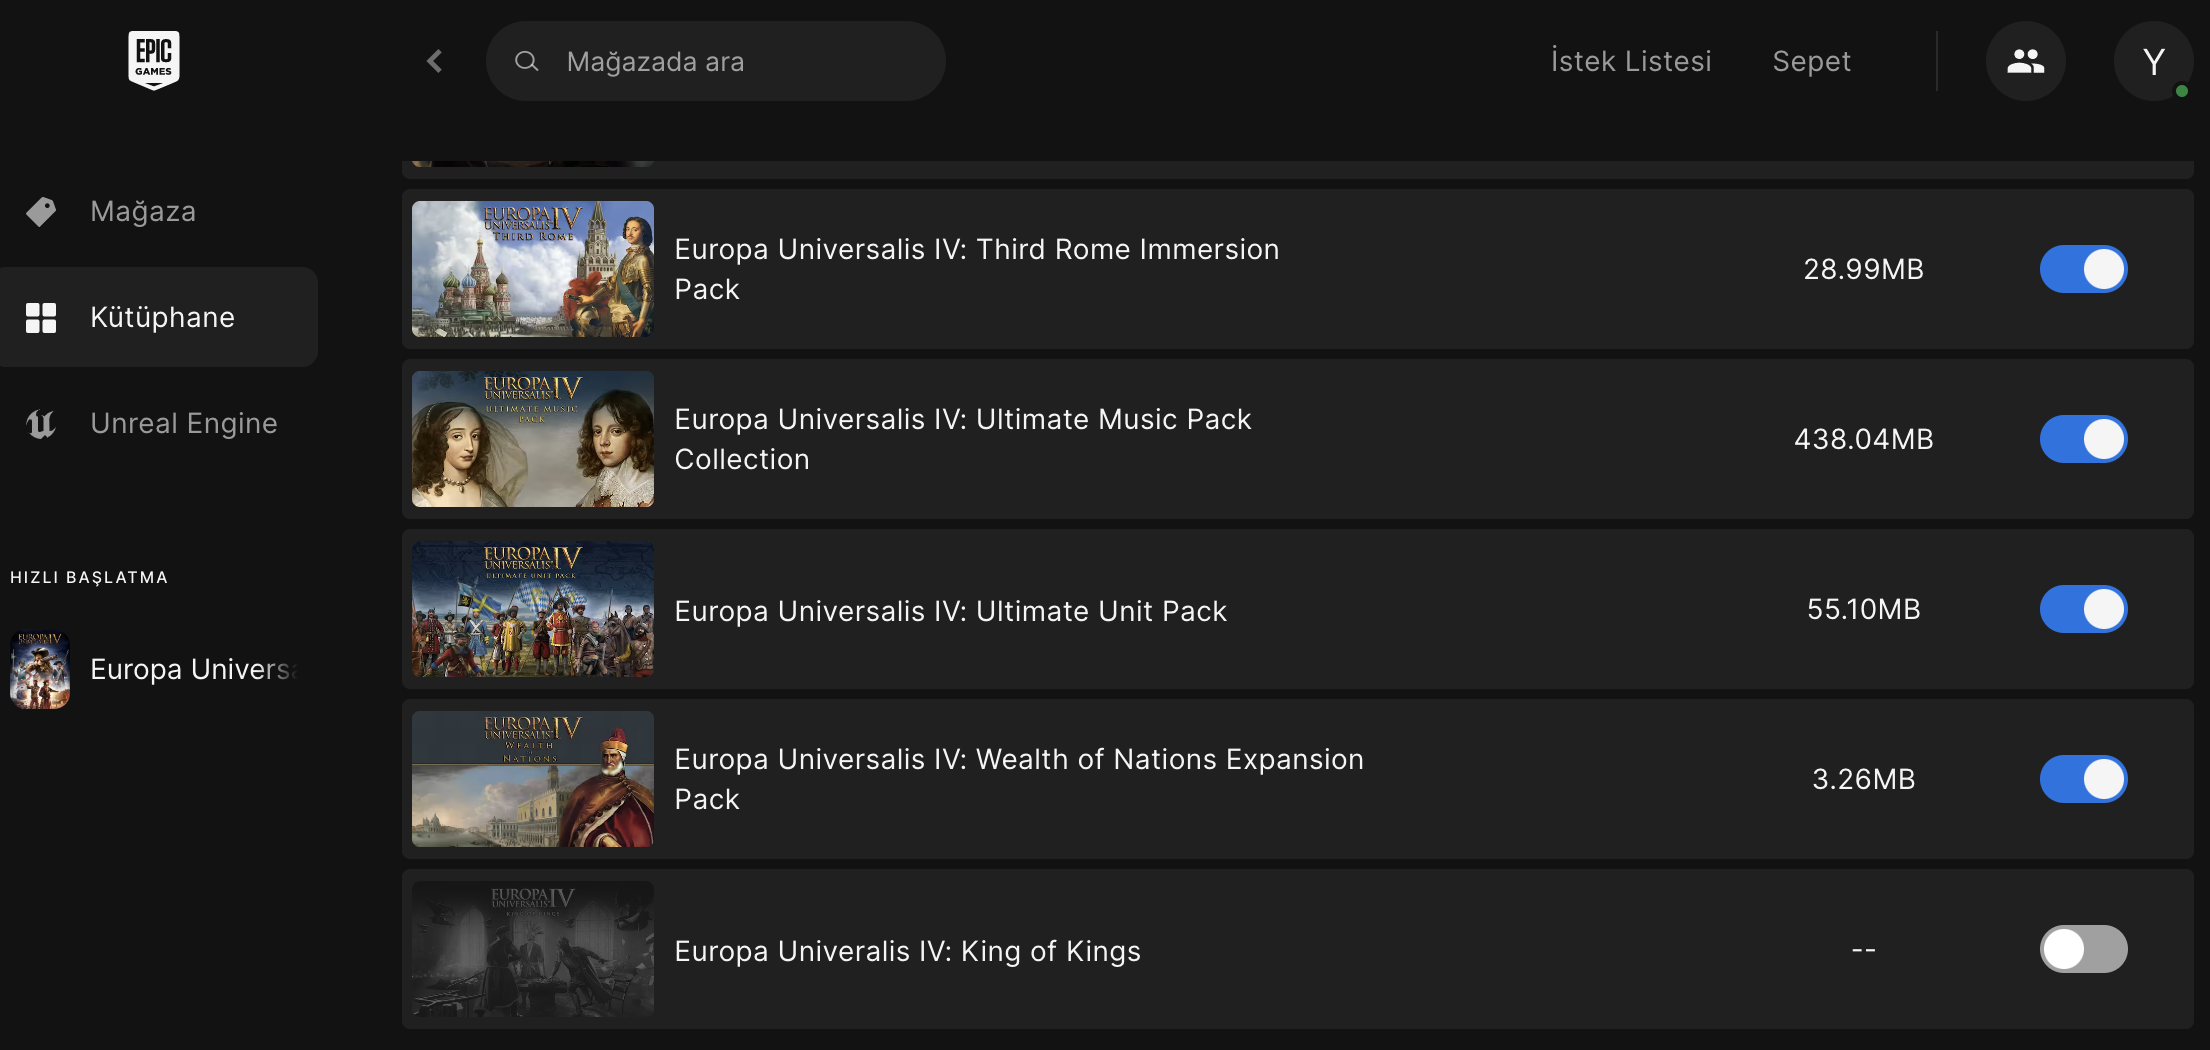Go back with the left chevron arrow

pyautogui.click(x=435, y=61)
